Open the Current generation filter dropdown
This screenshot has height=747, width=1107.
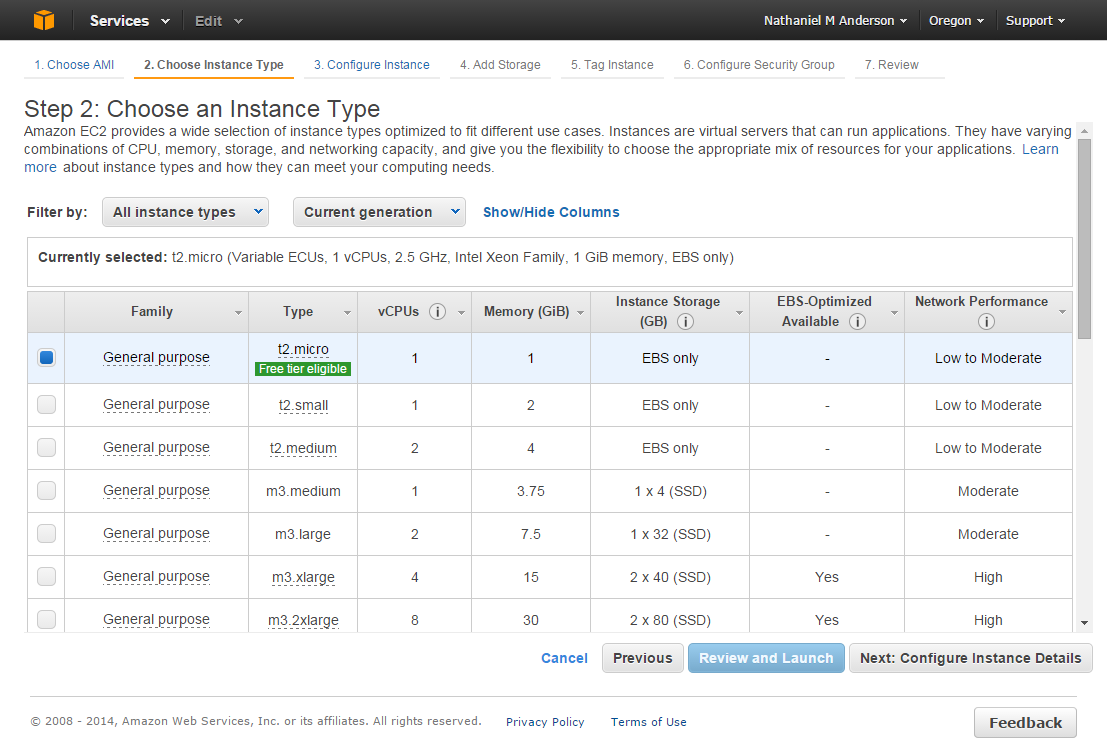(379, 212)
